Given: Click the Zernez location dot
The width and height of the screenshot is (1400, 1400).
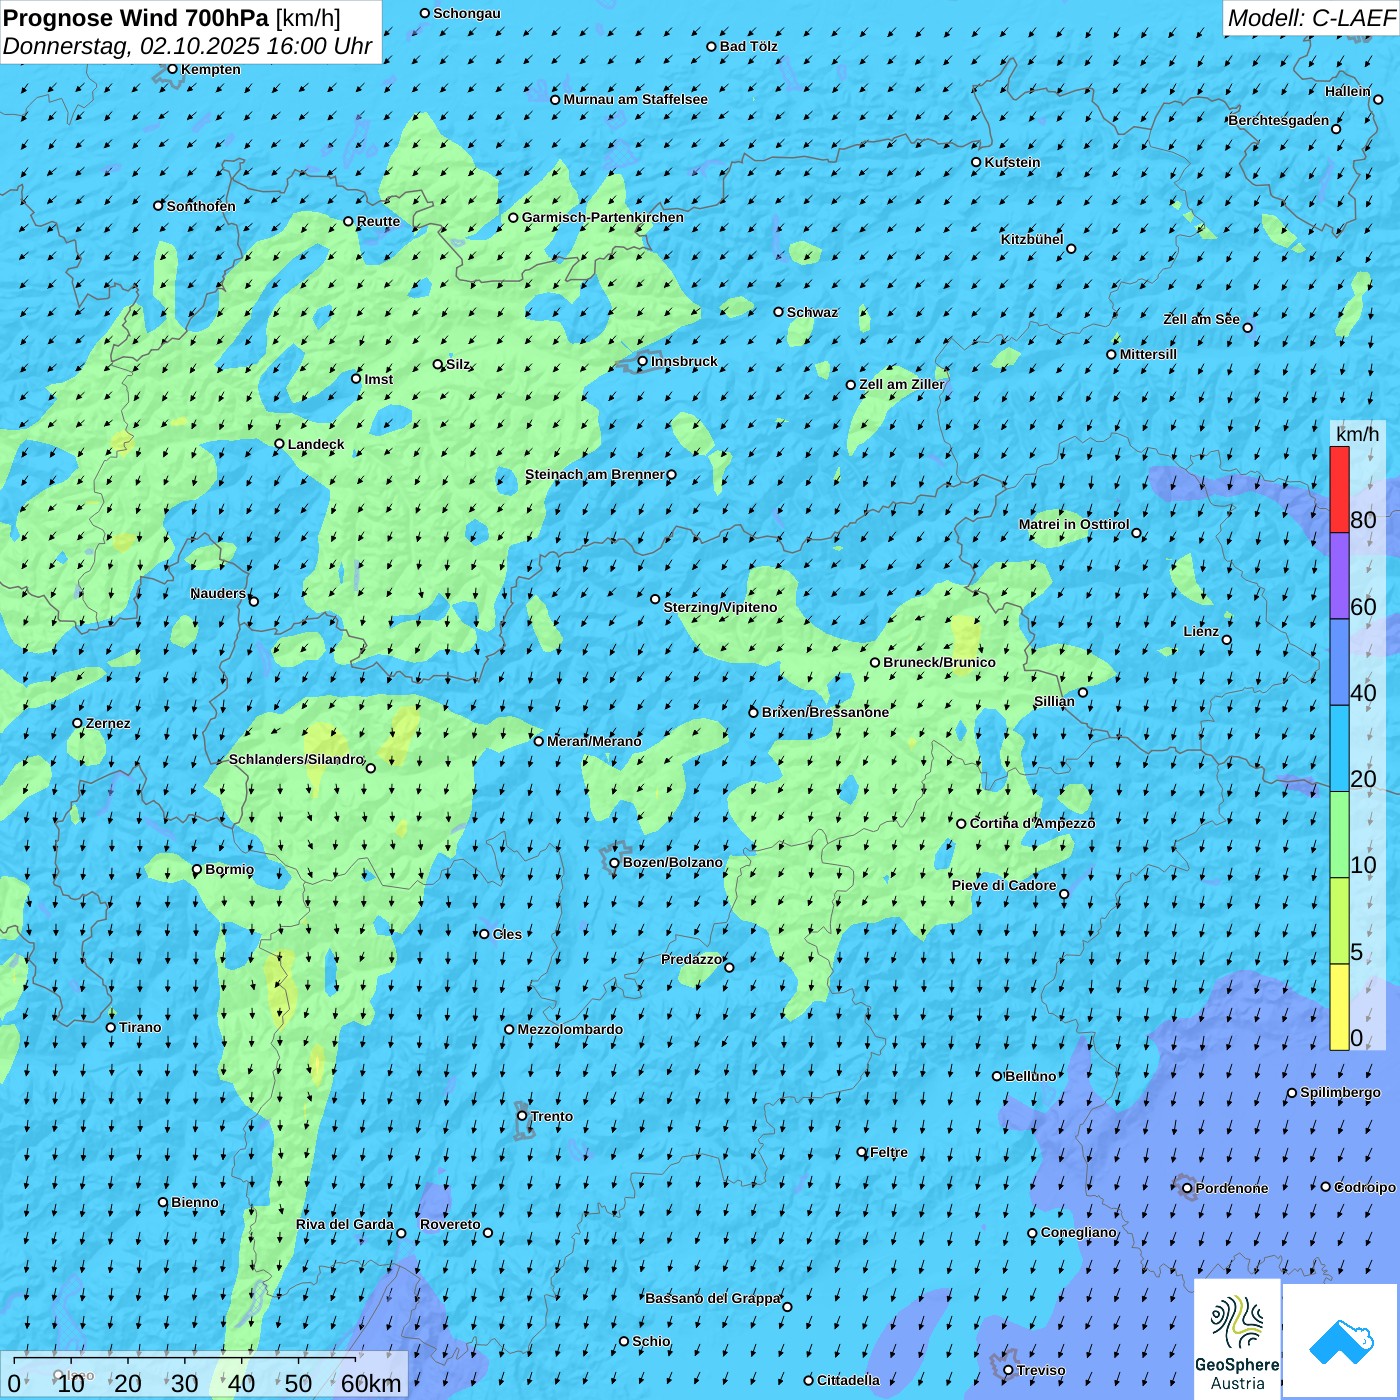Looking at the screenshot, I should click(78, 723).
